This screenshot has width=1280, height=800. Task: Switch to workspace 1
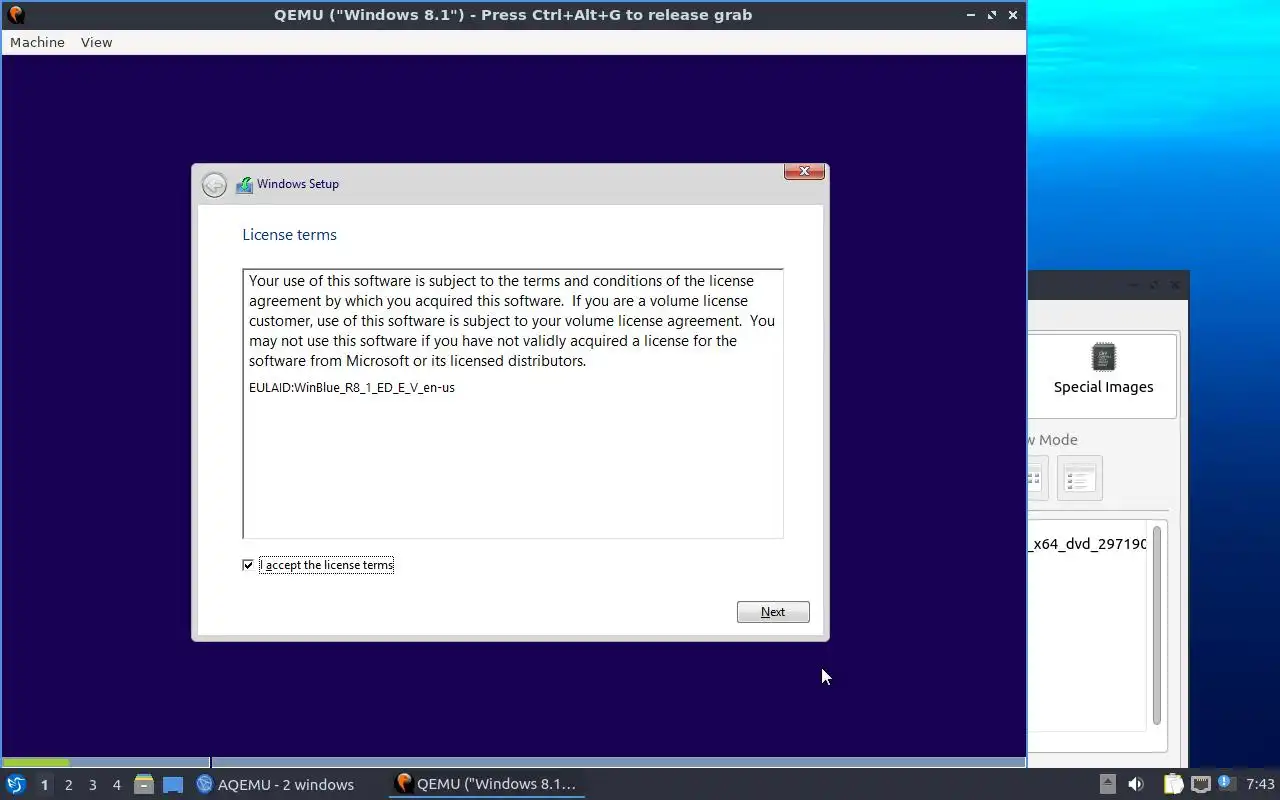click(x=44, y=785)
